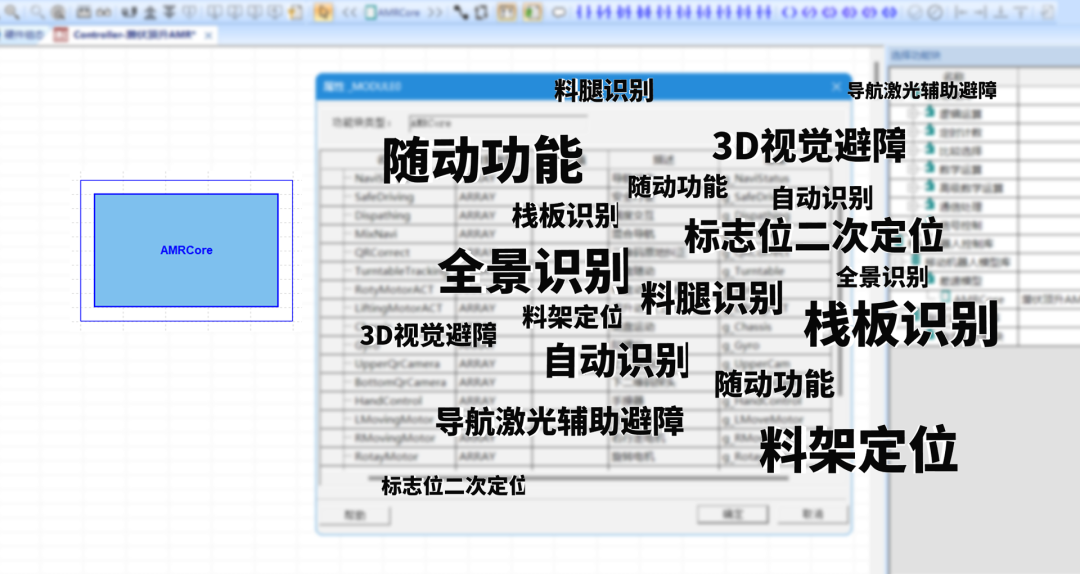Click the highlighted orange toolbar icon
The width and height of the screenshot is (1080, 574).
click(x=323, y=13)
